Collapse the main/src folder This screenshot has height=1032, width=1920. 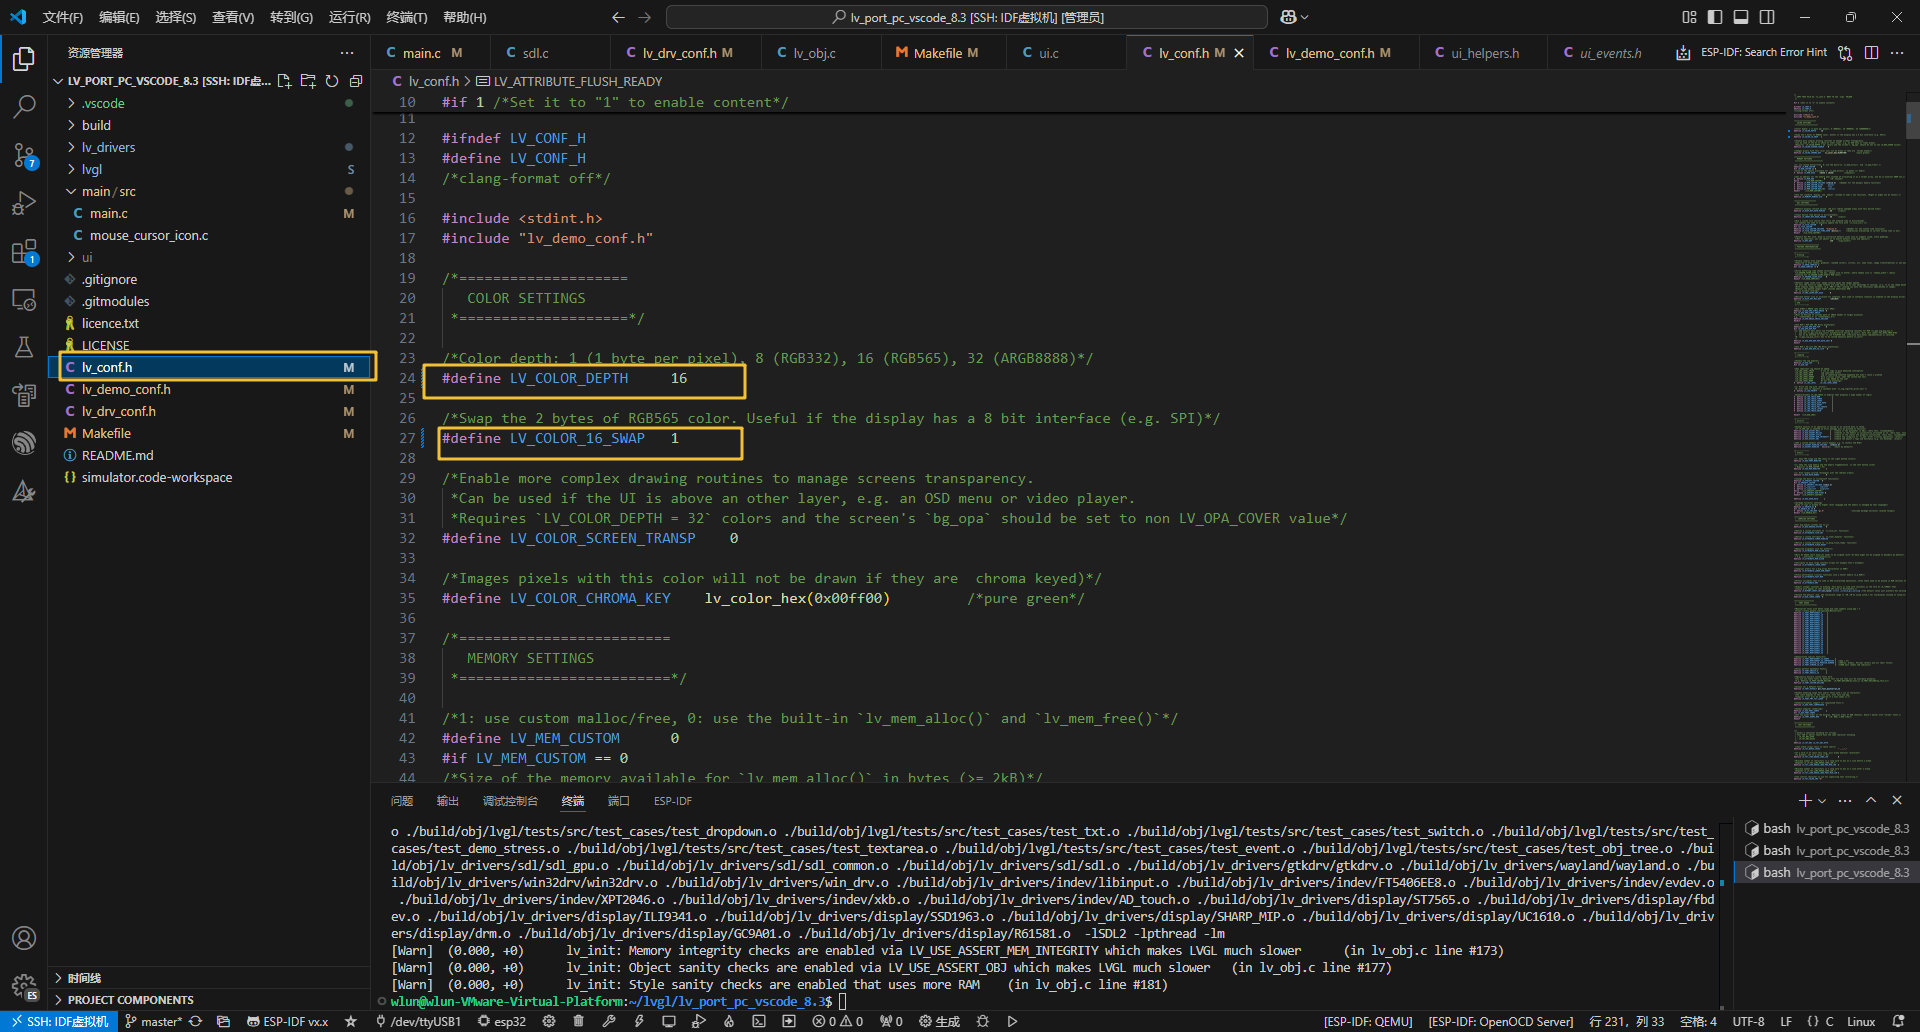tap(210, 191)
